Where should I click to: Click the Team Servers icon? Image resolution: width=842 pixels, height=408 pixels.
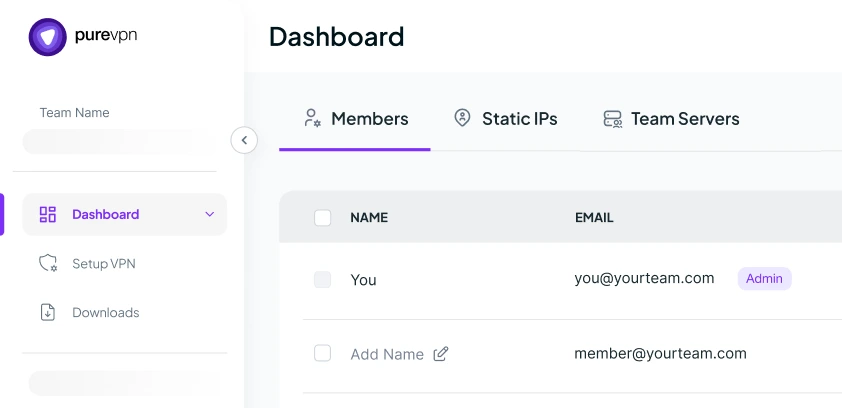612,119
